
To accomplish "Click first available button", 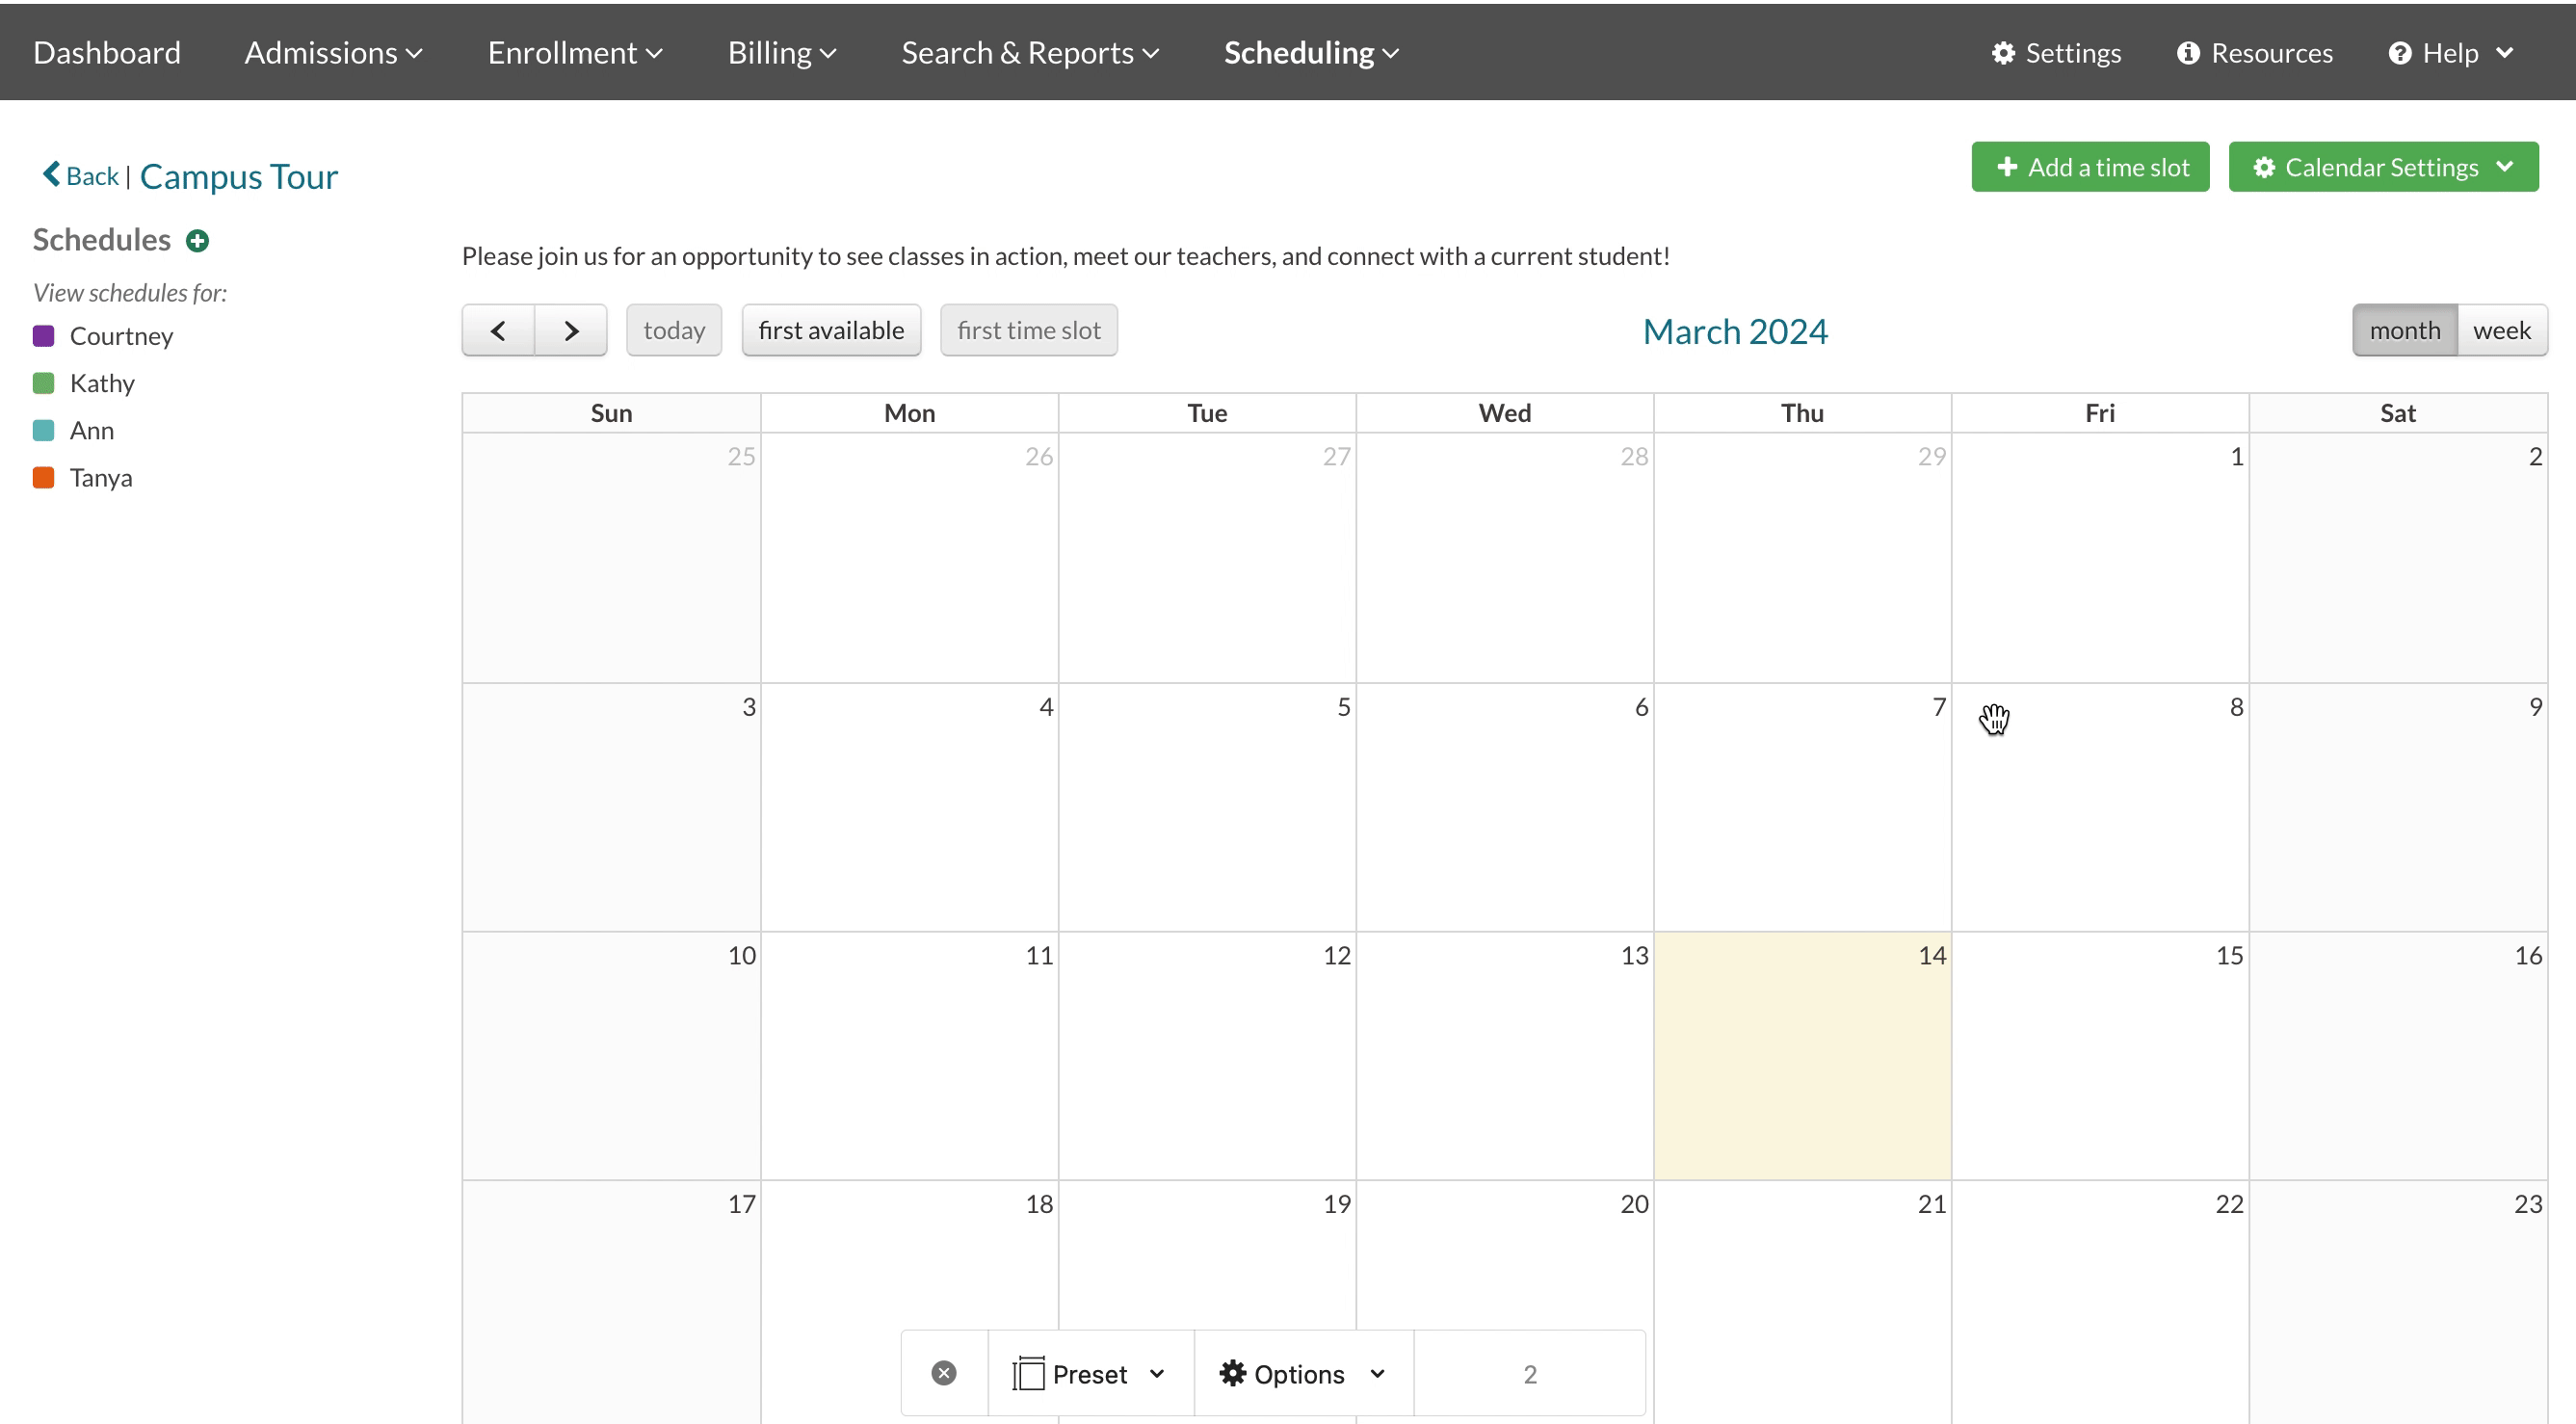I will pyautogui.click(x=830, y=330).
